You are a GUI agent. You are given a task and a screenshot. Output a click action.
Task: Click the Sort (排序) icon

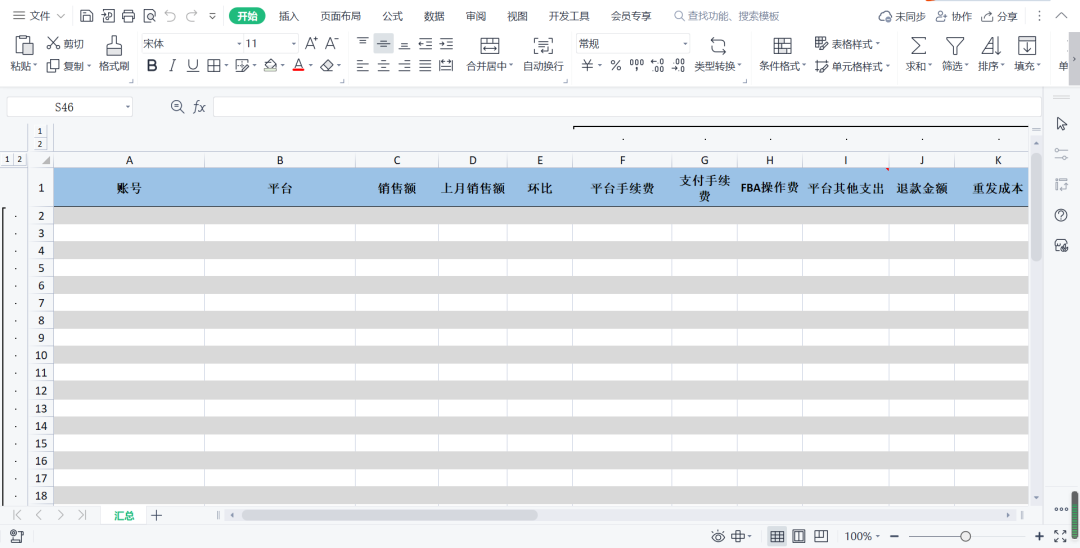990,46
